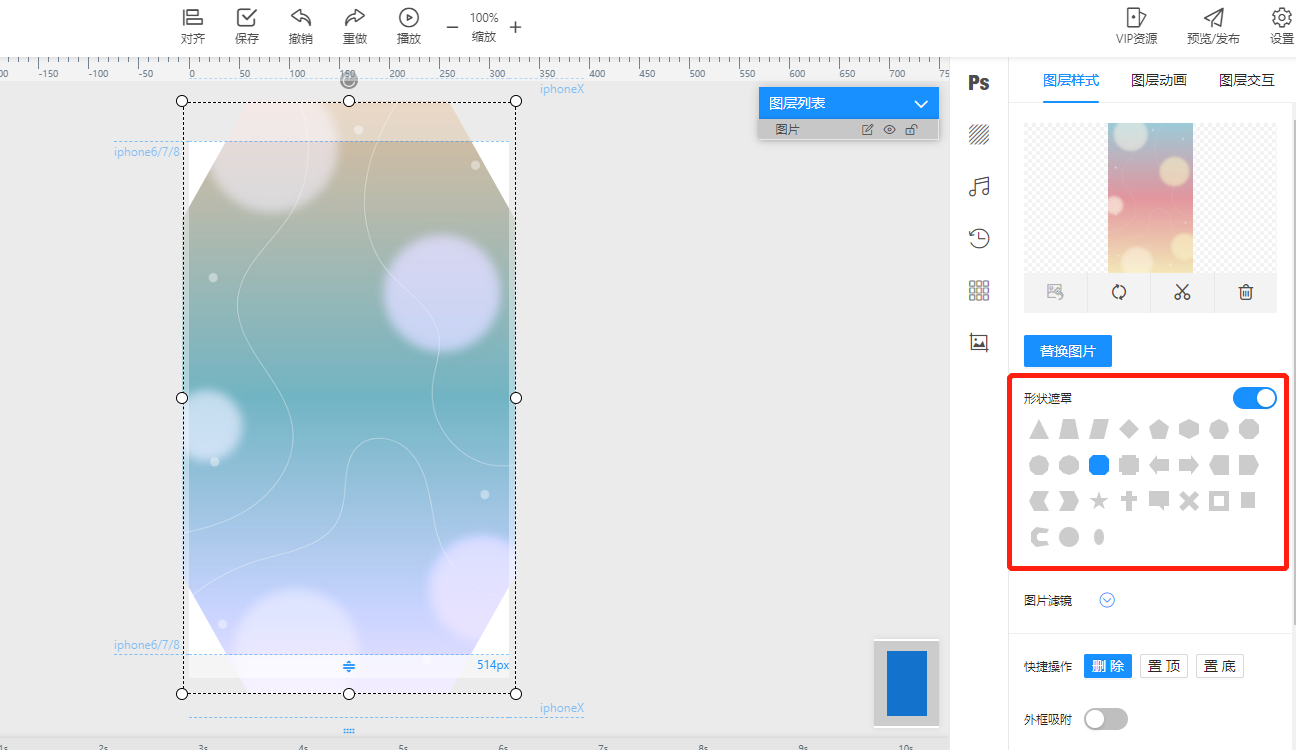Open the music note tool in sidebar
This screenshot has height=750, width=1296.
979,186
